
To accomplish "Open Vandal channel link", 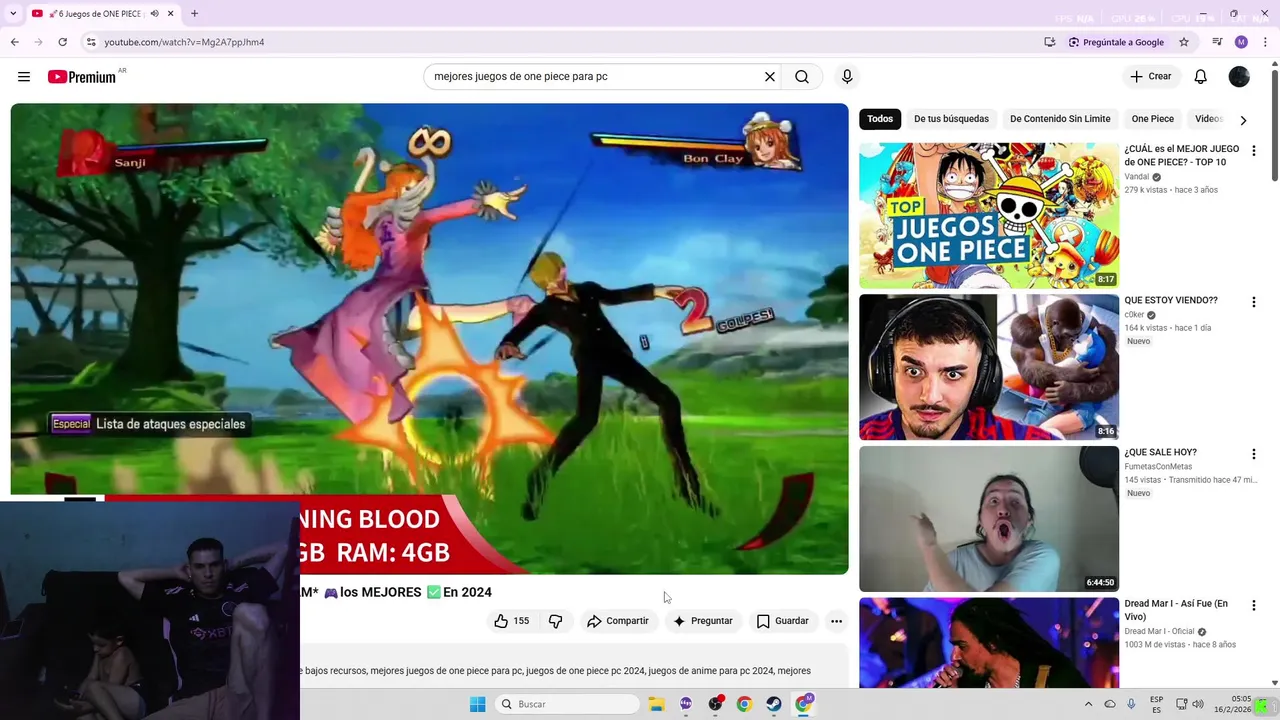I will pyautogui.click(x=1136, y=177).
